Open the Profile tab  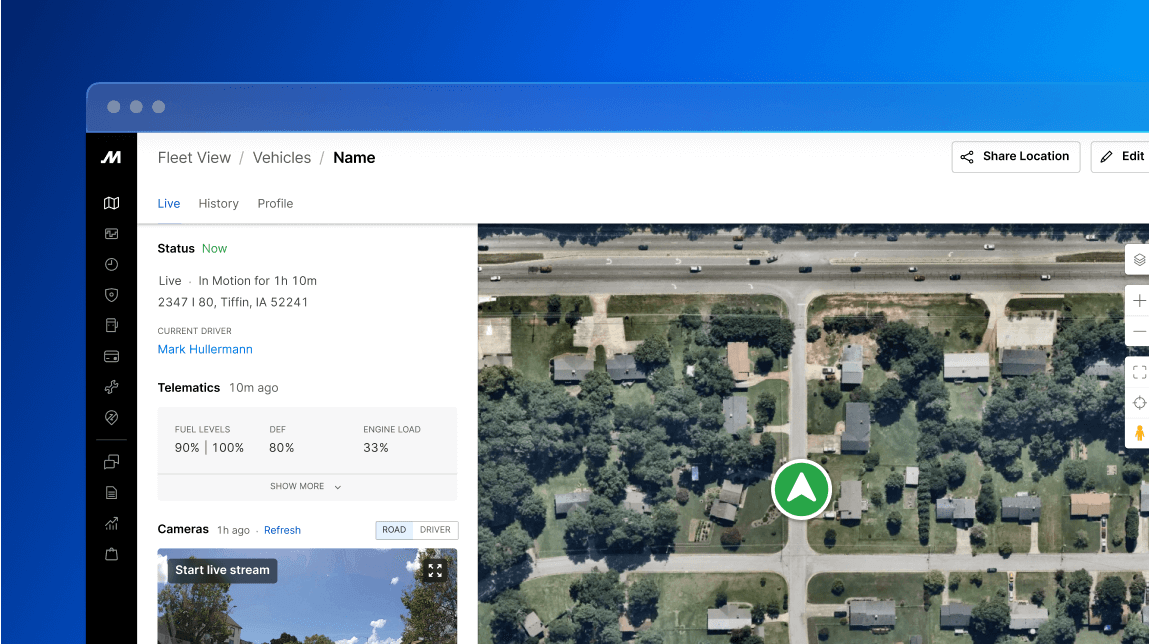click(275, 203)
